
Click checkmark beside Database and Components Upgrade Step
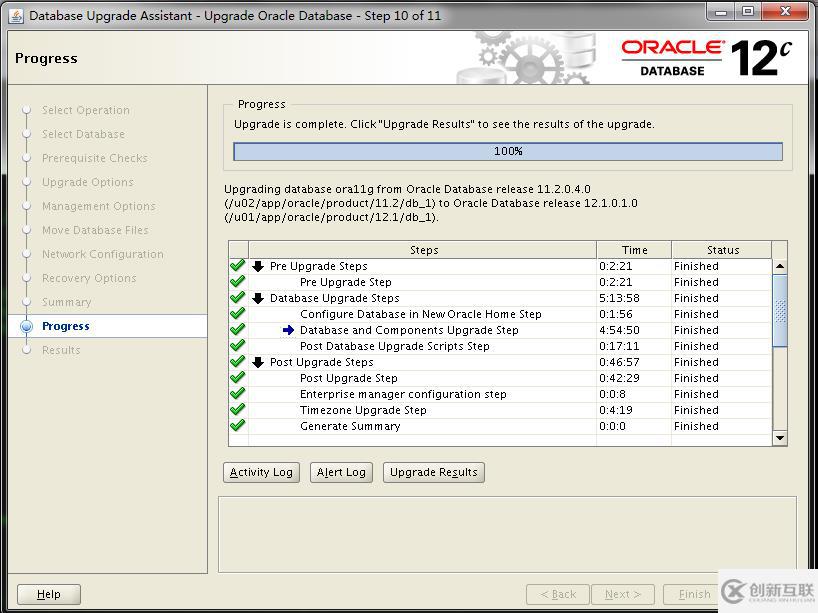coord(238,330)
